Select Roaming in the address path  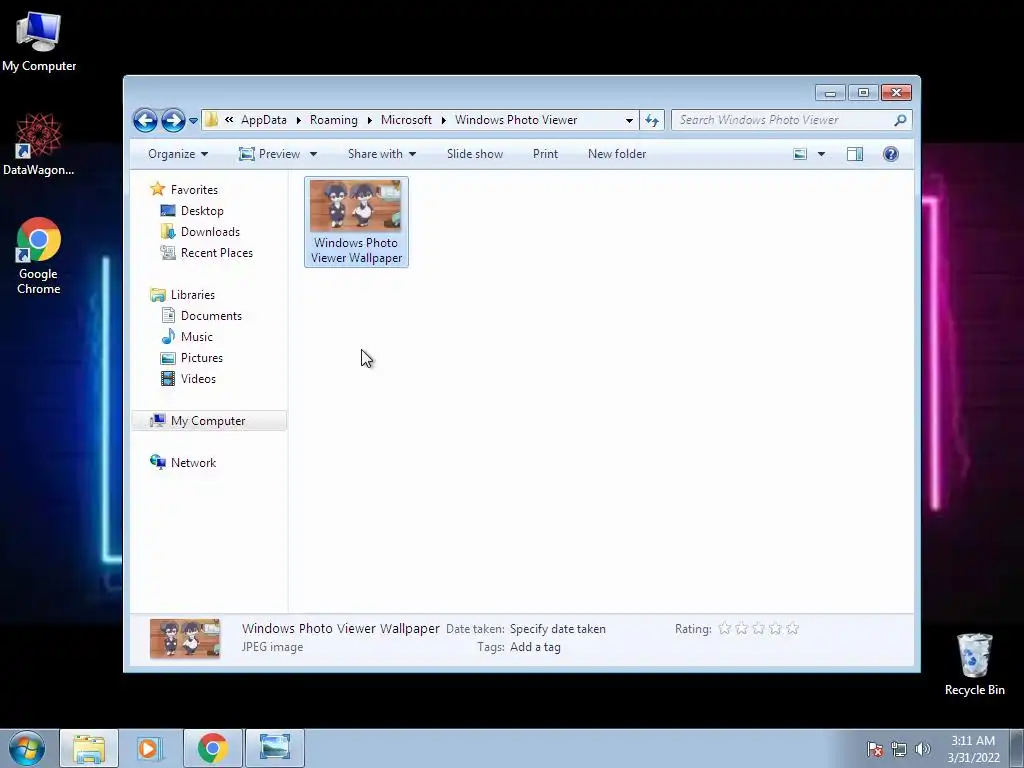pyautogui.click(x=334, y=120)
